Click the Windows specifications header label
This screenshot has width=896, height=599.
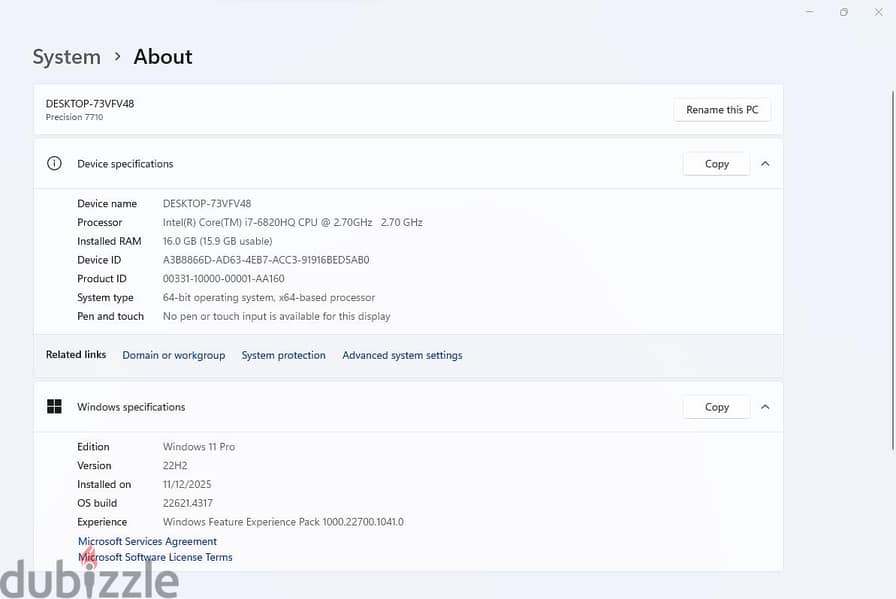131,406
